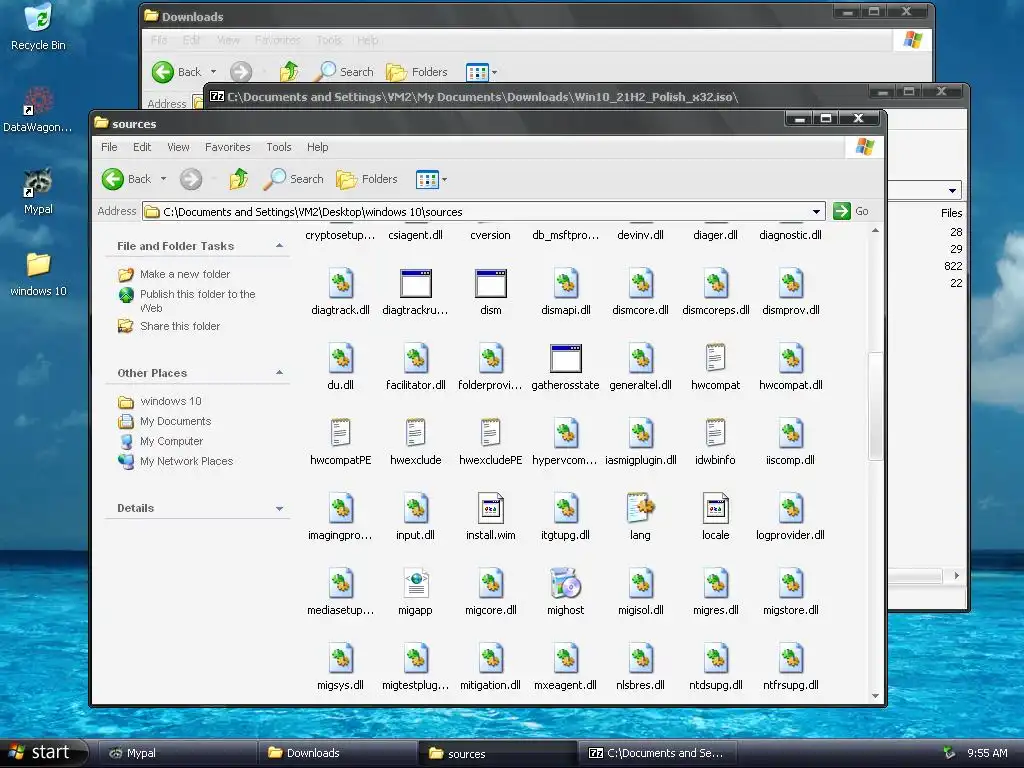Open the View menu in sources

pos(178,147)
